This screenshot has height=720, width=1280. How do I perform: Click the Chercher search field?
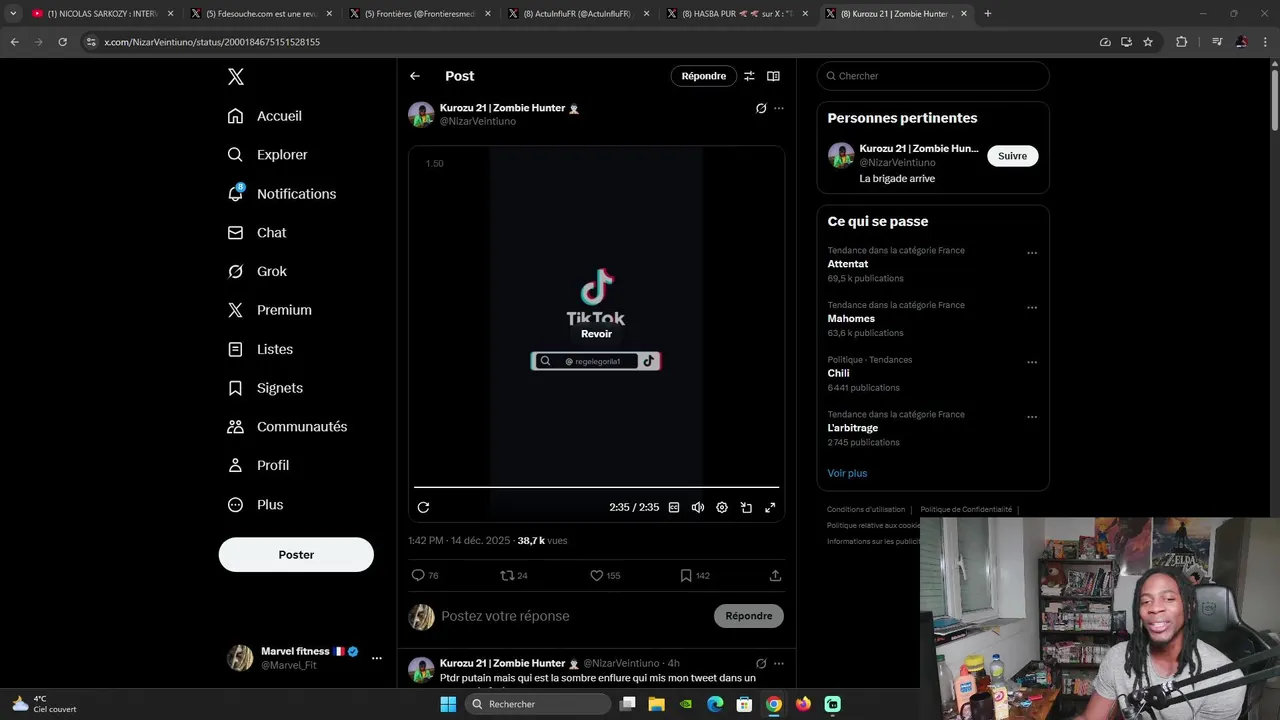(933, 76)
